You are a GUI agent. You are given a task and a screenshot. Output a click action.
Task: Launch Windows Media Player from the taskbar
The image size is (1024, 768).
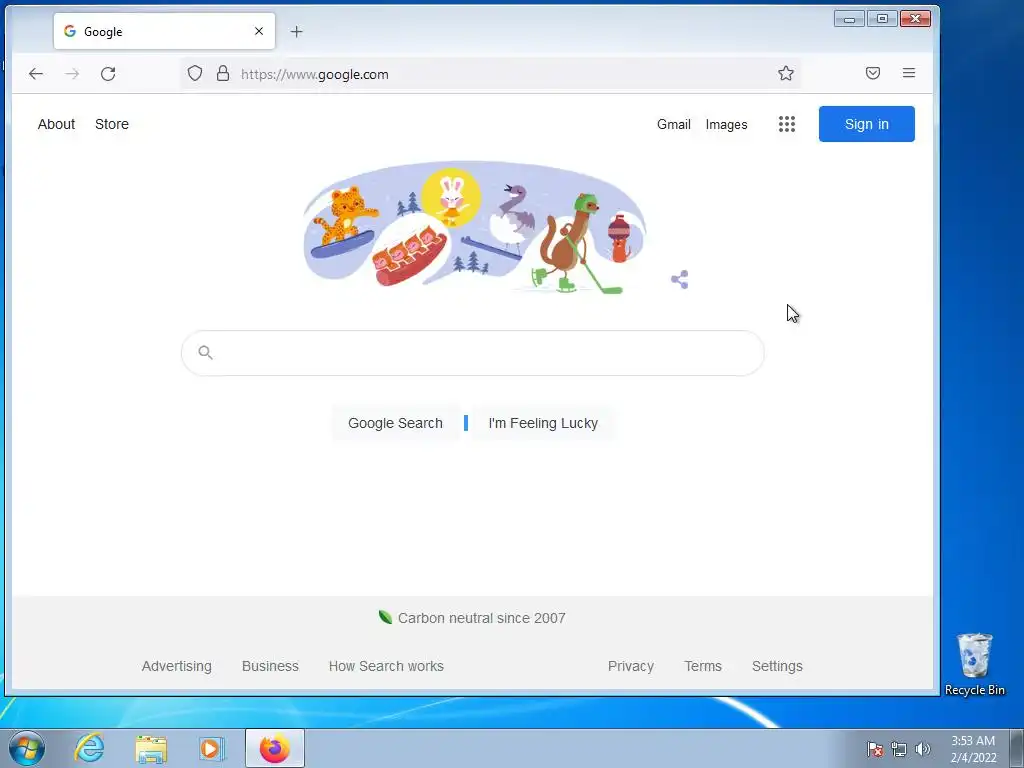coord(211,748)
